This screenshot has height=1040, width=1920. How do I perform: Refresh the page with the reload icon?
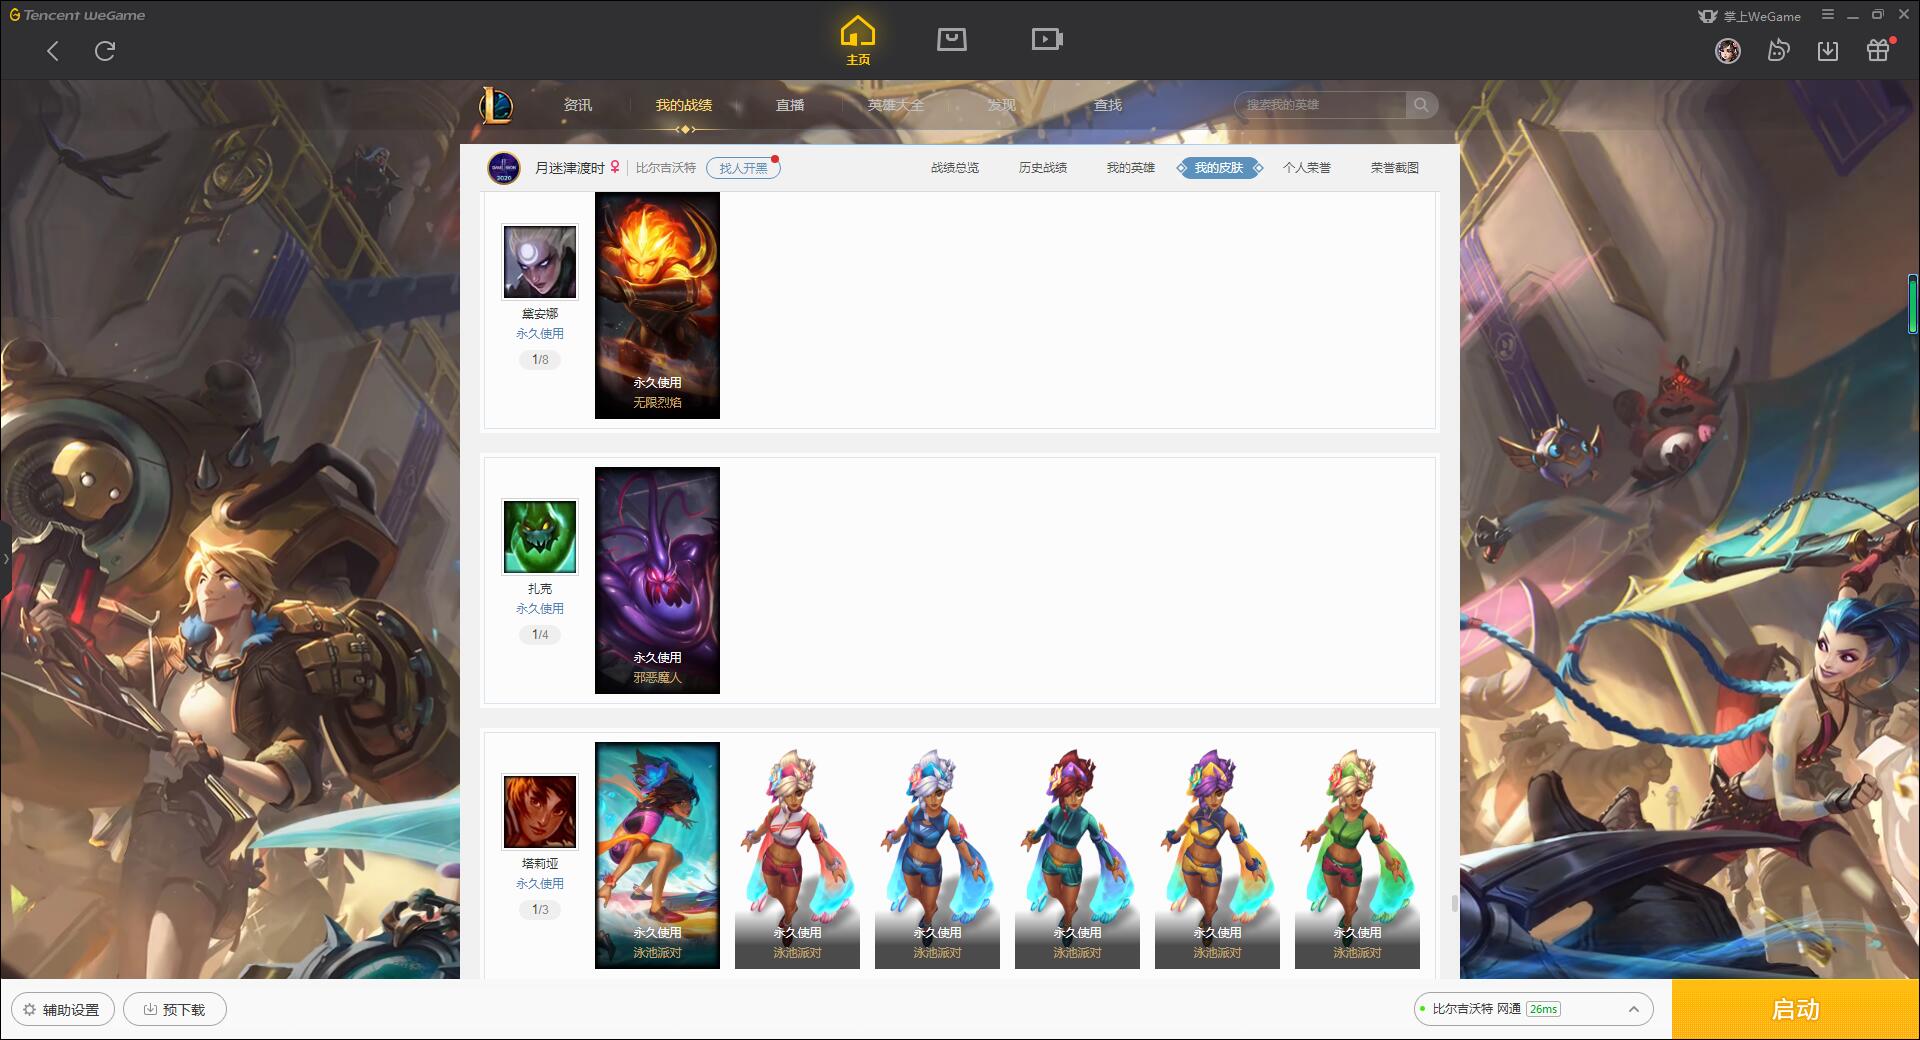(105, 51)
